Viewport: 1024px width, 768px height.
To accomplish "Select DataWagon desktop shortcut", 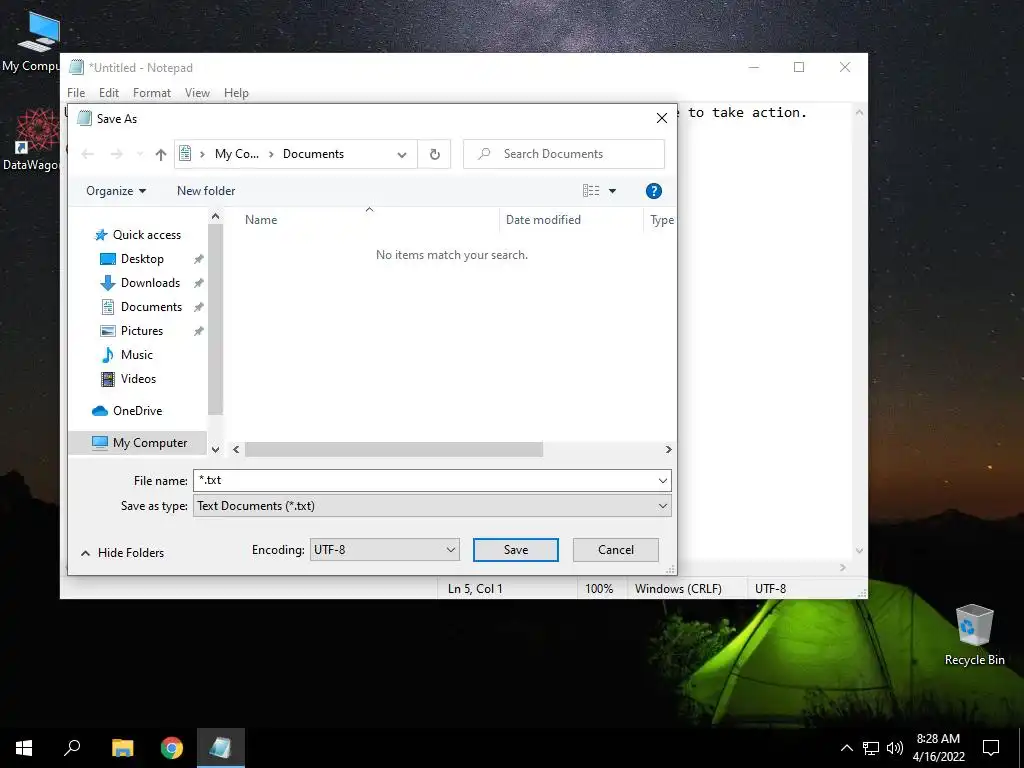I will pyautogui.click(x=30, y=140).
